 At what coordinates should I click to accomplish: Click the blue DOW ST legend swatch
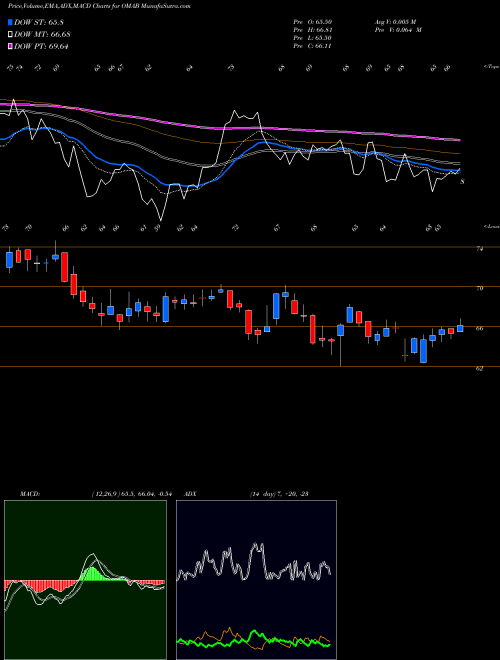point(10,22)
